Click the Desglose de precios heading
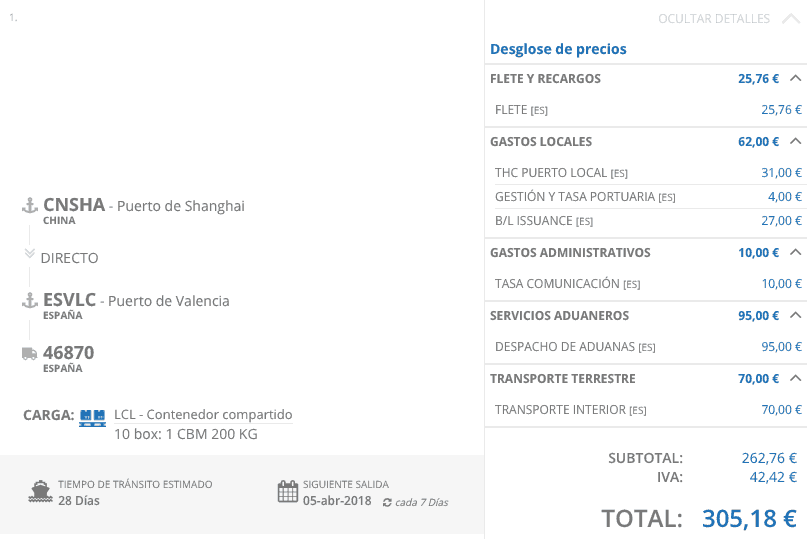 pos(558,48)
